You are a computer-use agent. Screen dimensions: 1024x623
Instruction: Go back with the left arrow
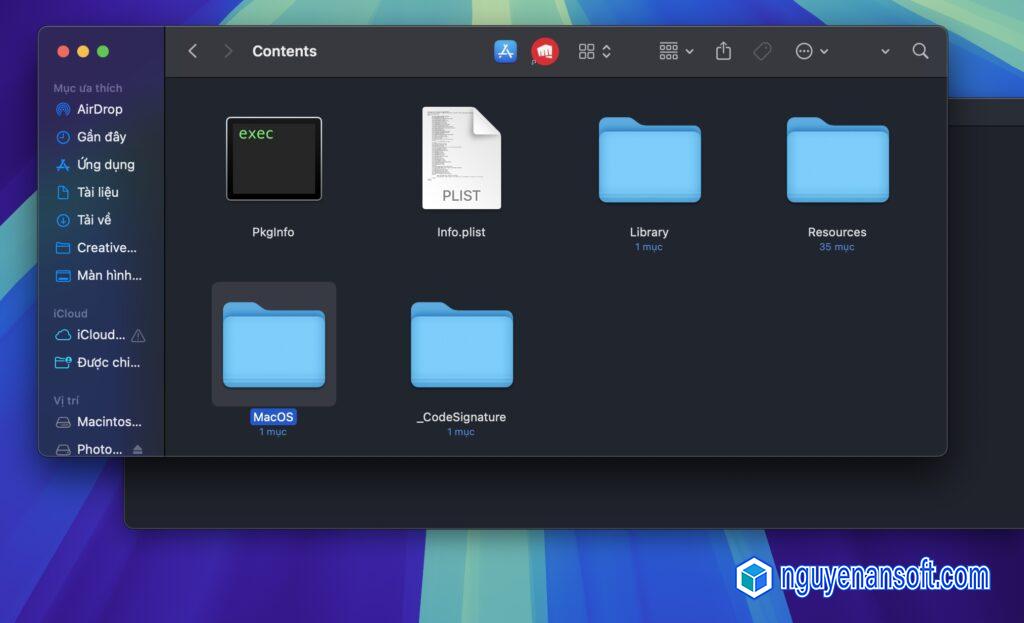193,51
